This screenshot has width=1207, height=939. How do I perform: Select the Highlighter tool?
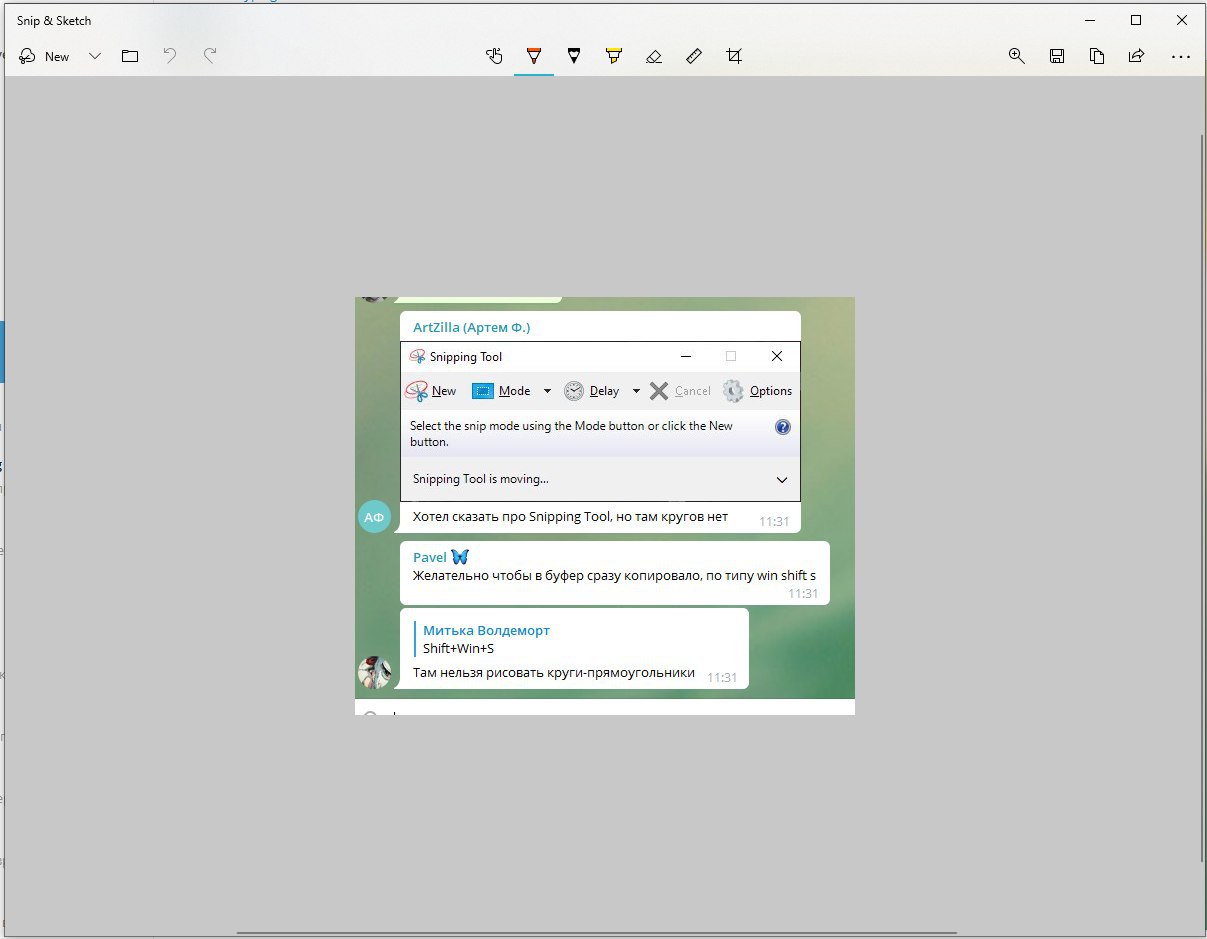(614, 56)
